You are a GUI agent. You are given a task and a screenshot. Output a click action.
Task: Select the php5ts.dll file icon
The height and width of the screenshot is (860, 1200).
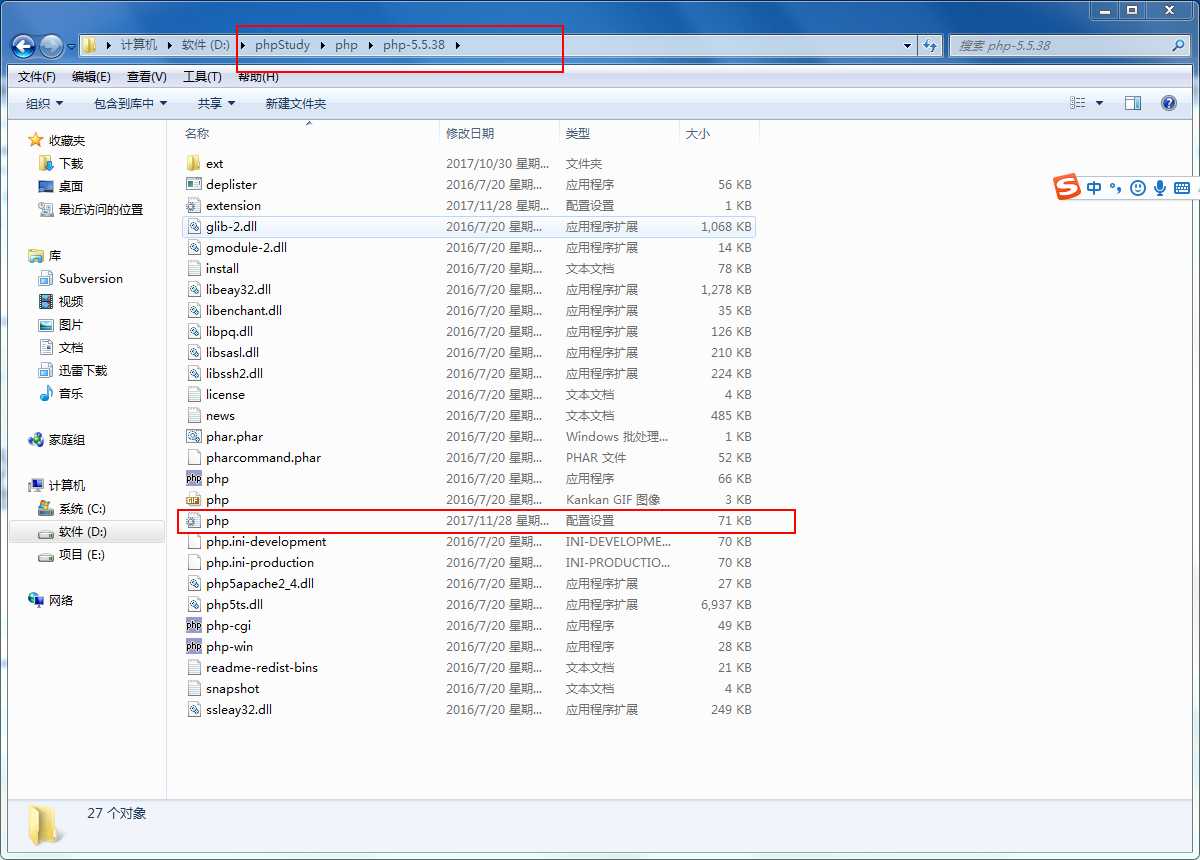tap(194, 604)
